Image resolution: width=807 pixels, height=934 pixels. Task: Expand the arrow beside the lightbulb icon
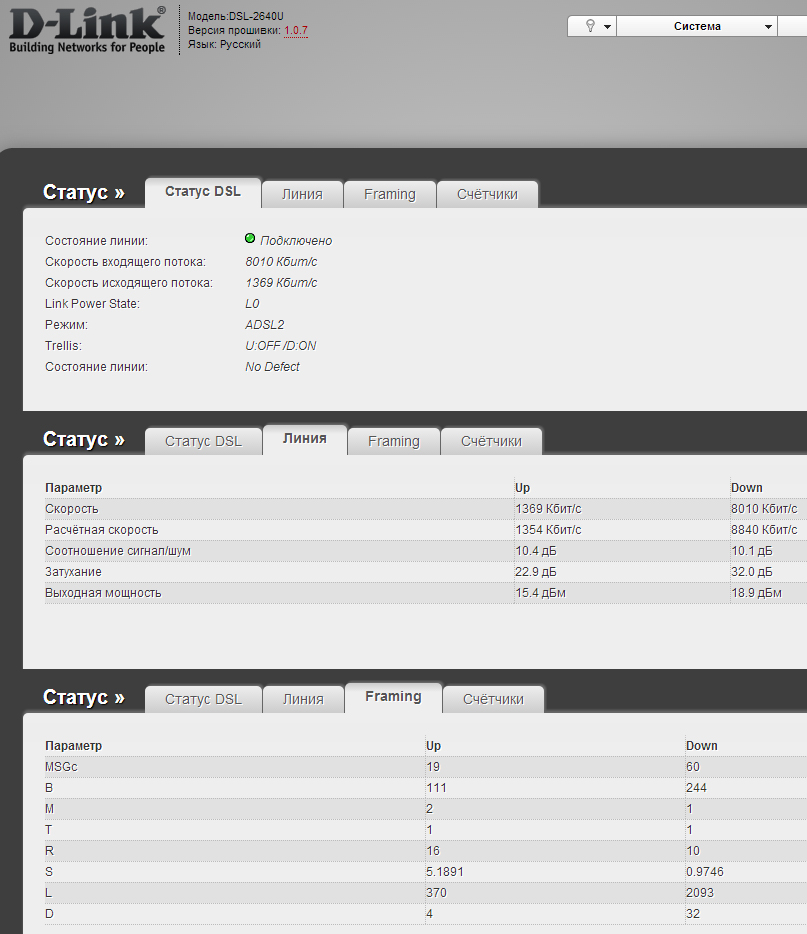[607, 27]
